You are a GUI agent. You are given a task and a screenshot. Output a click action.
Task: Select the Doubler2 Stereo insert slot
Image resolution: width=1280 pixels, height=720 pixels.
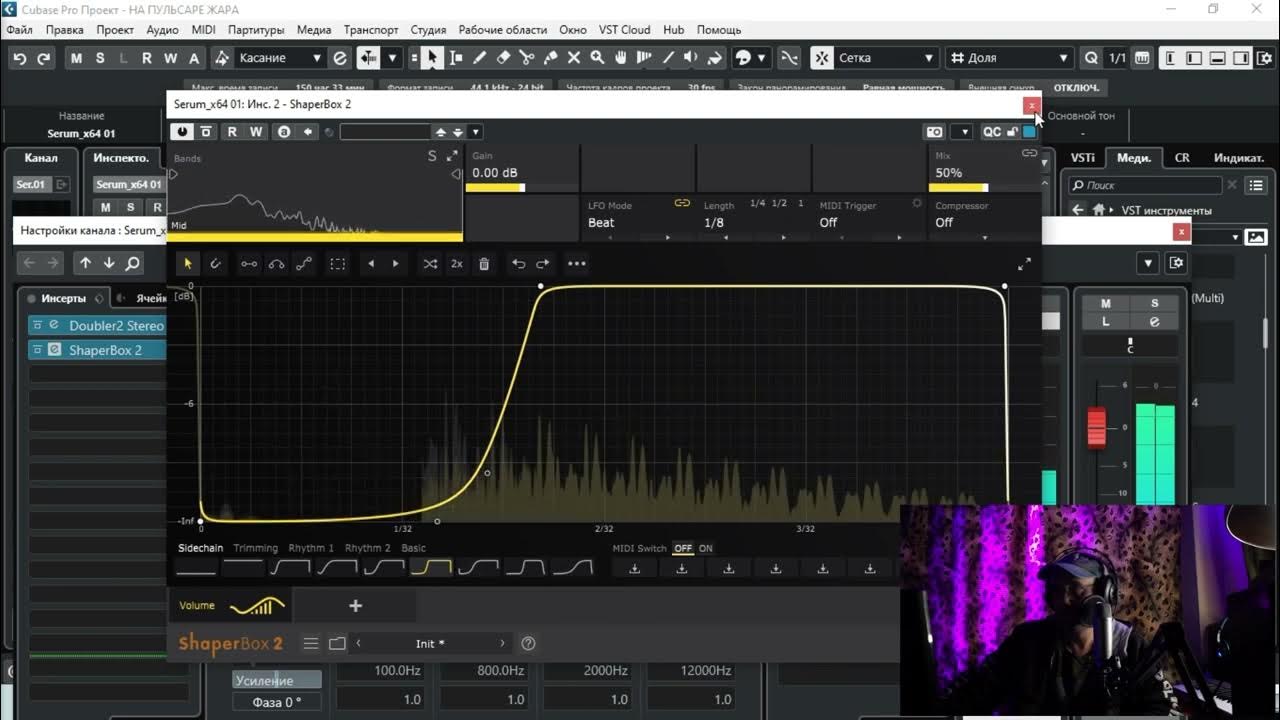click(x=116, y=325)
